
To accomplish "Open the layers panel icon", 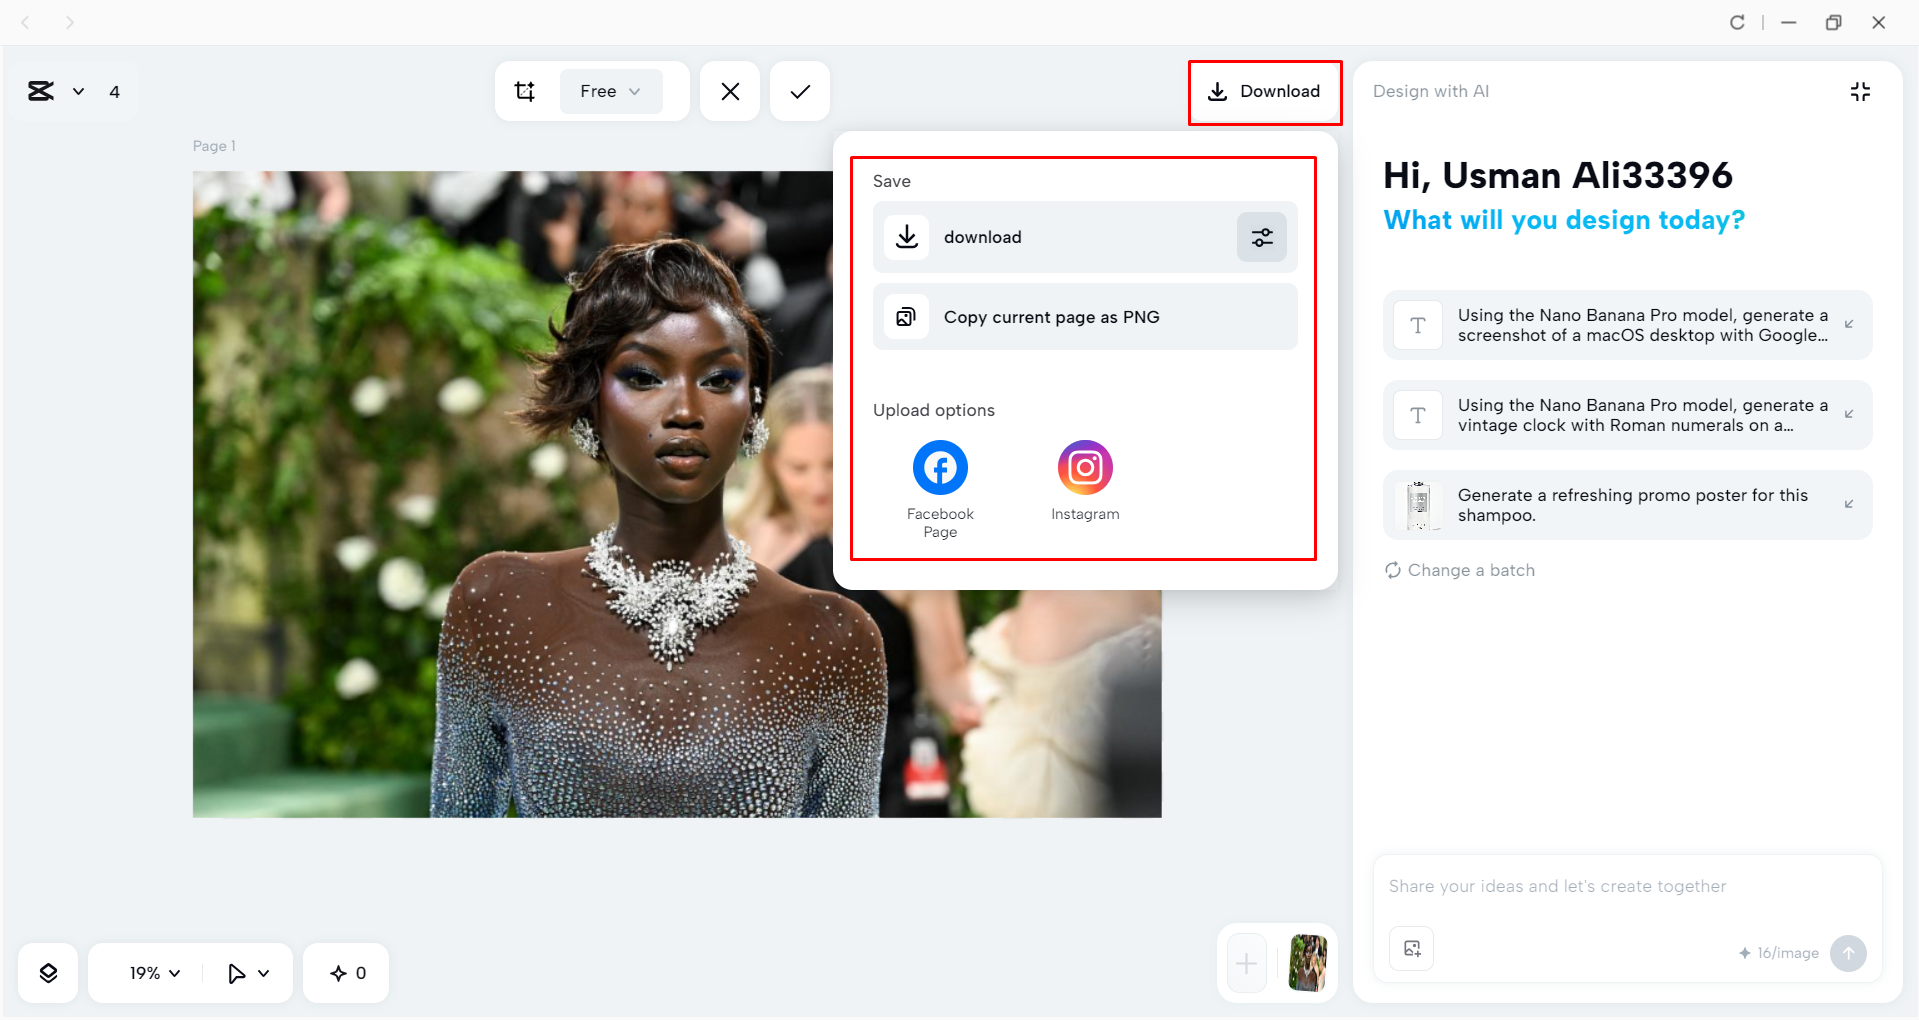I will point(48,973).
